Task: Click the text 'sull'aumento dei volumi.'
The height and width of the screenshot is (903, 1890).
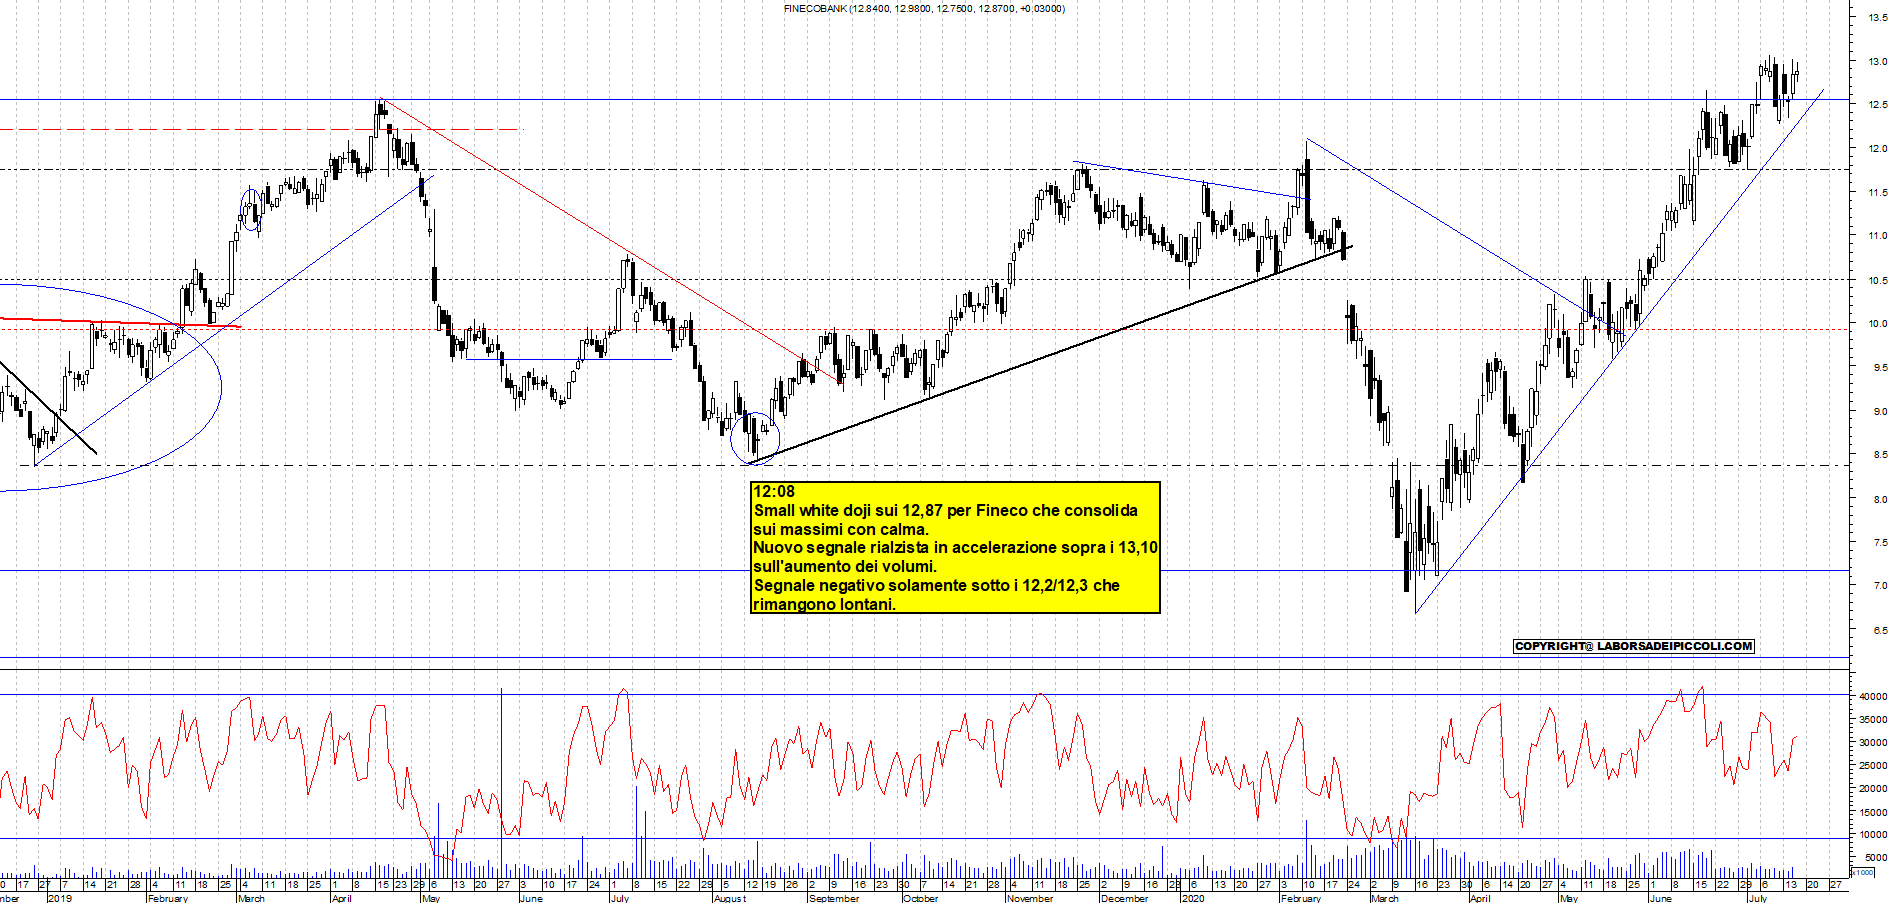Action: (845, 567)
